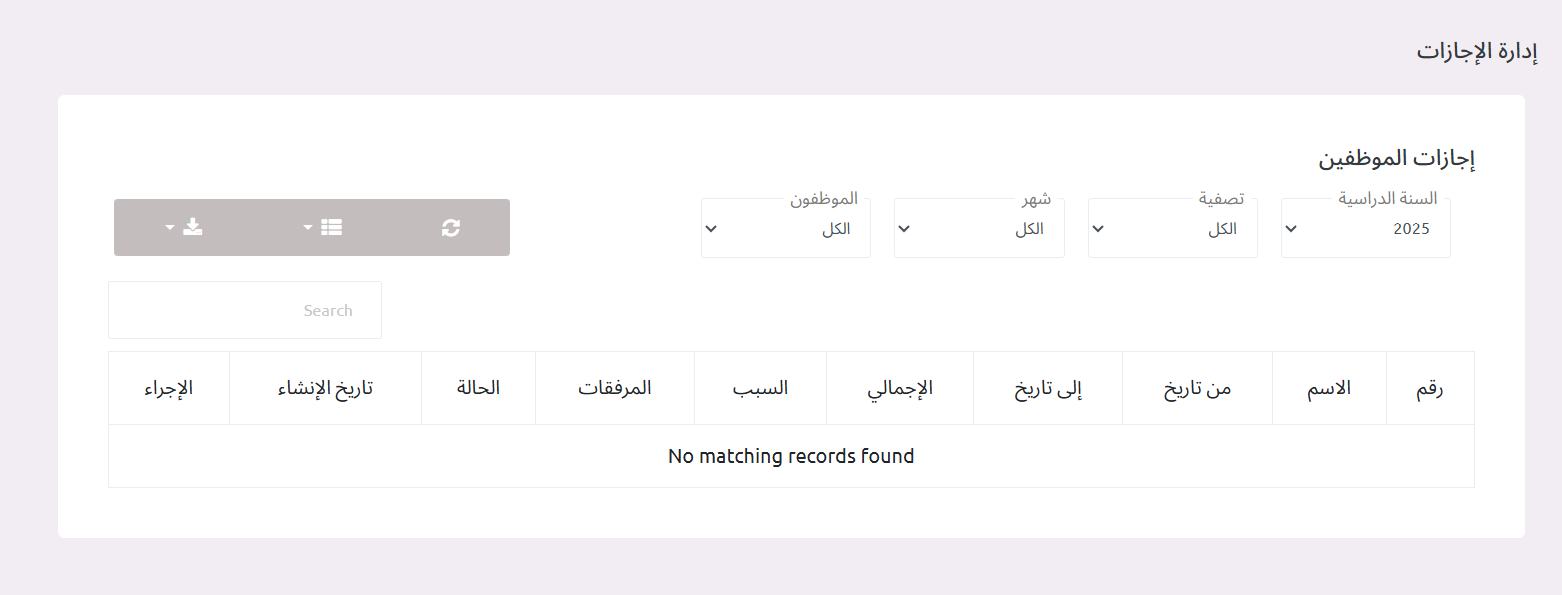Open the شهر month dropdown
Image resolution: width=1562 pixels, height=595 pixels.
979,227
